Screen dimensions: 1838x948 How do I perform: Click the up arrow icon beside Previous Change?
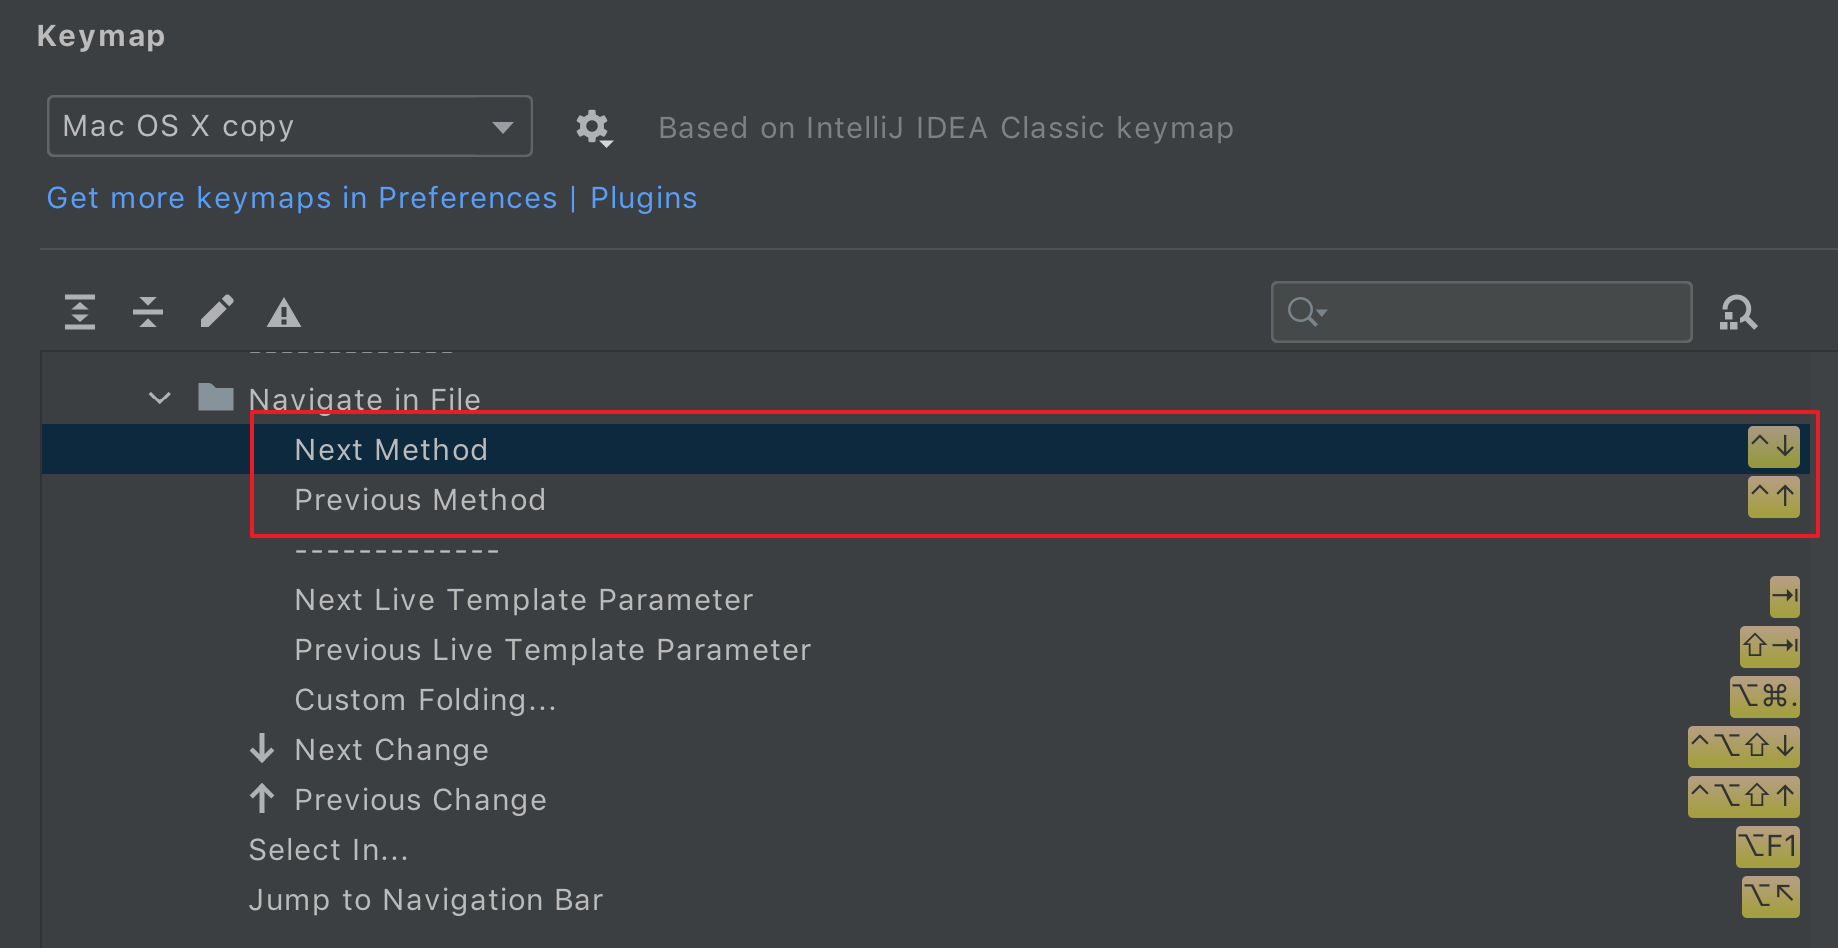262,799
